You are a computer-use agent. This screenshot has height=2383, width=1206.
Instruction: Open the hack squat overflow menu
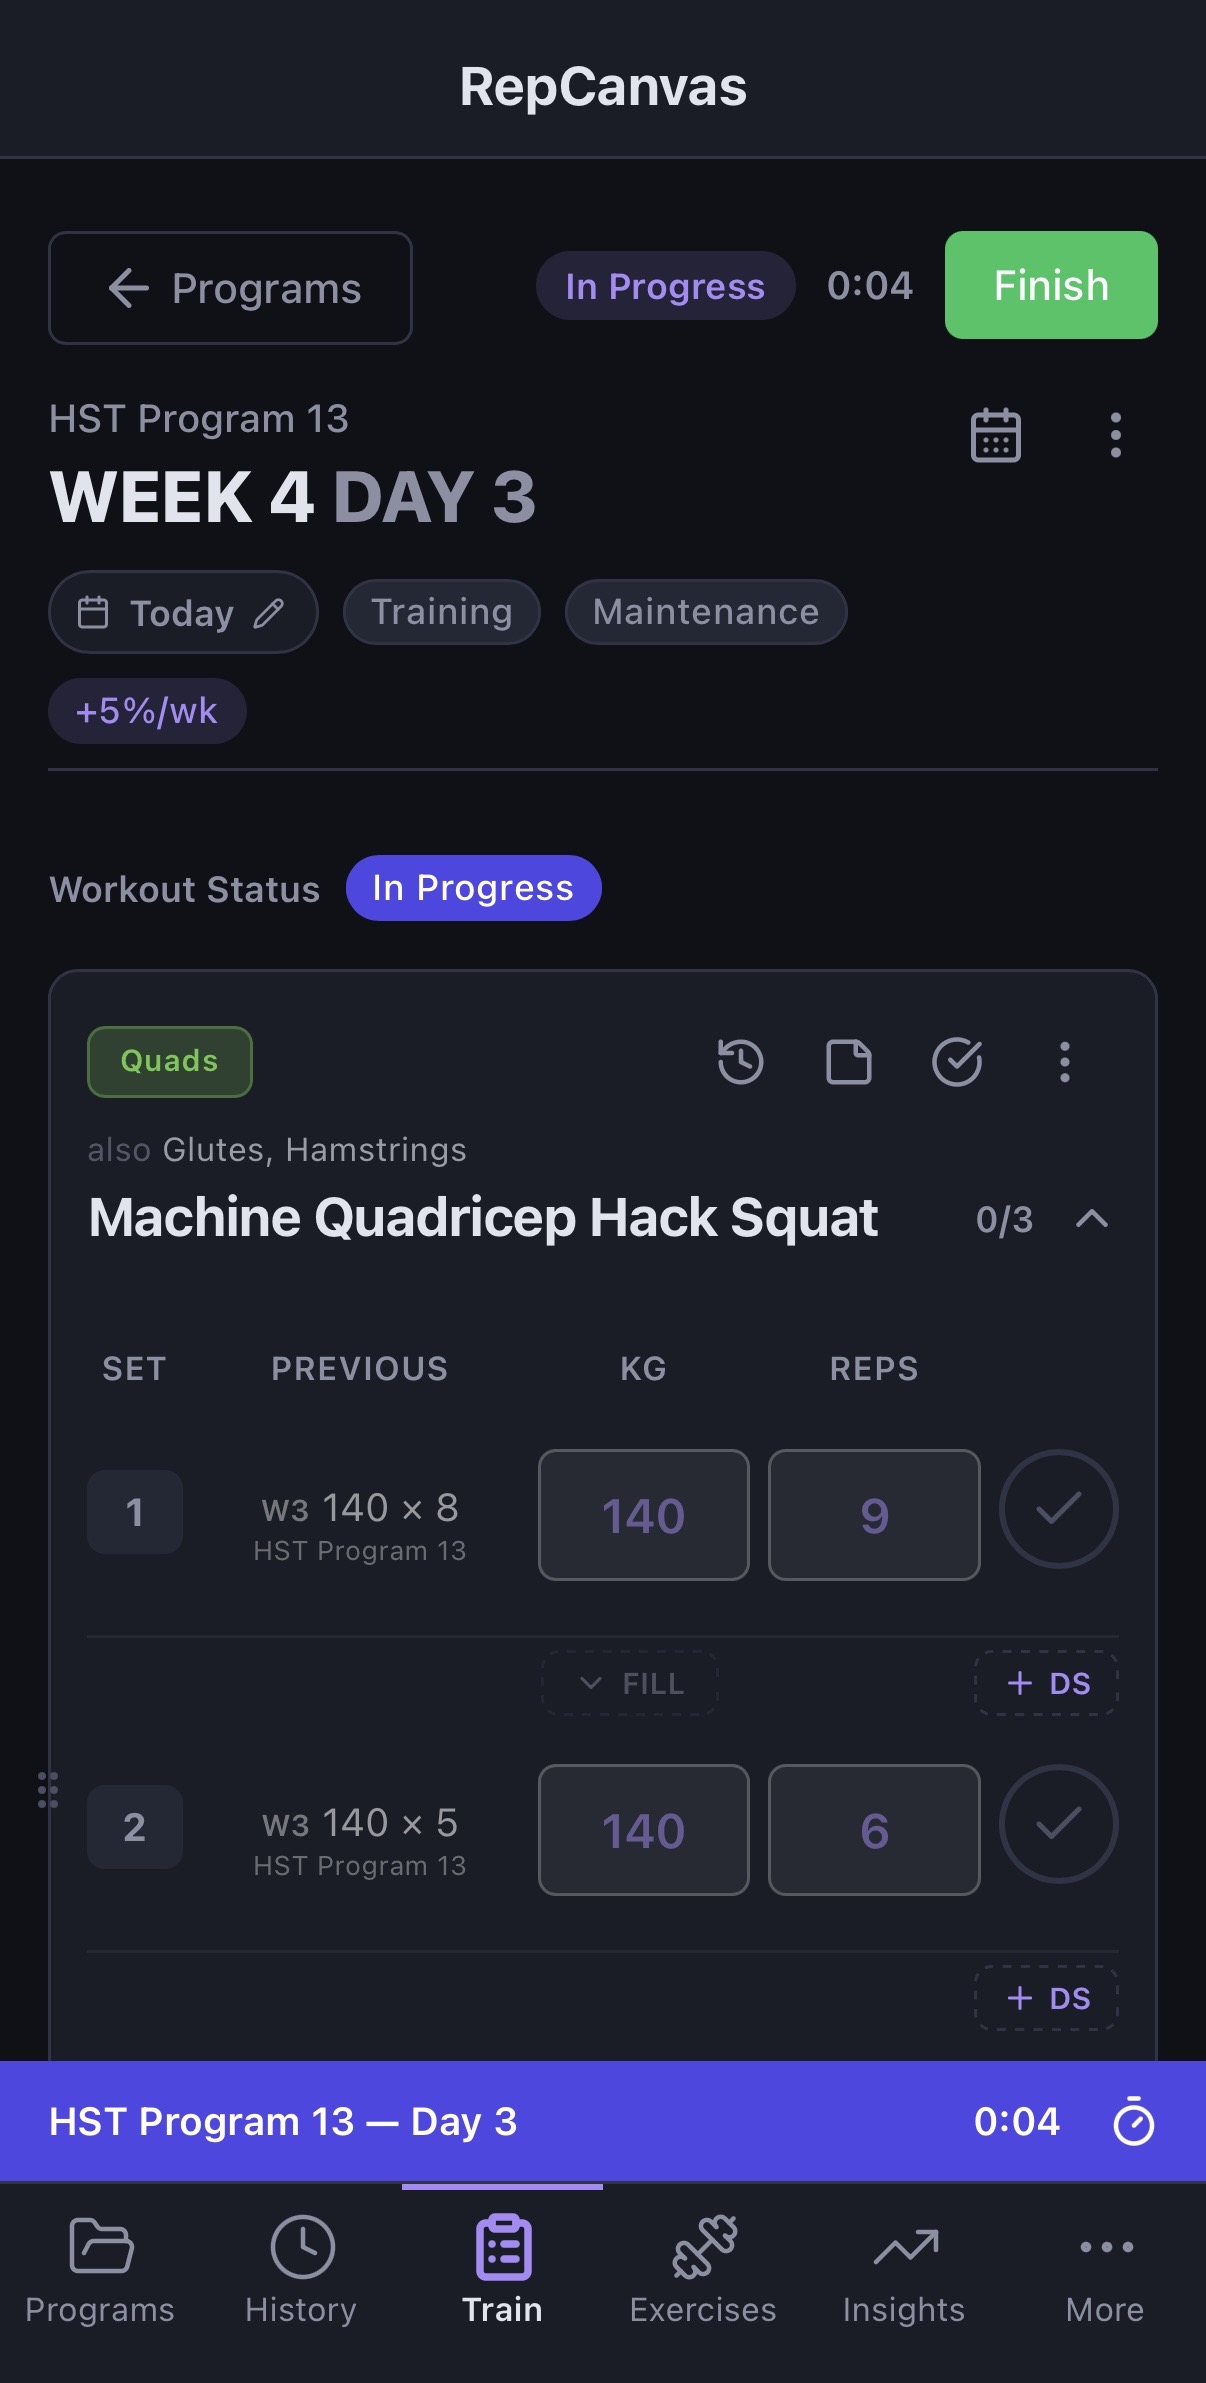click(1064, 1062)
